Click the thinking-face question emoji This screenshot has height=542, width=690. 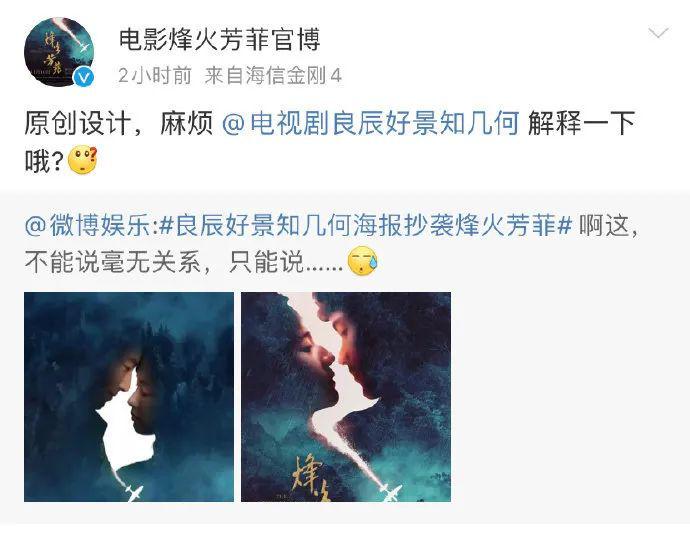[x=83, y=161]
